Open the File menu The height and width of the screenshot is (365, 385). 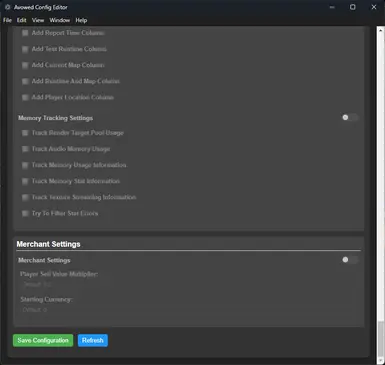tap(7, 20)
